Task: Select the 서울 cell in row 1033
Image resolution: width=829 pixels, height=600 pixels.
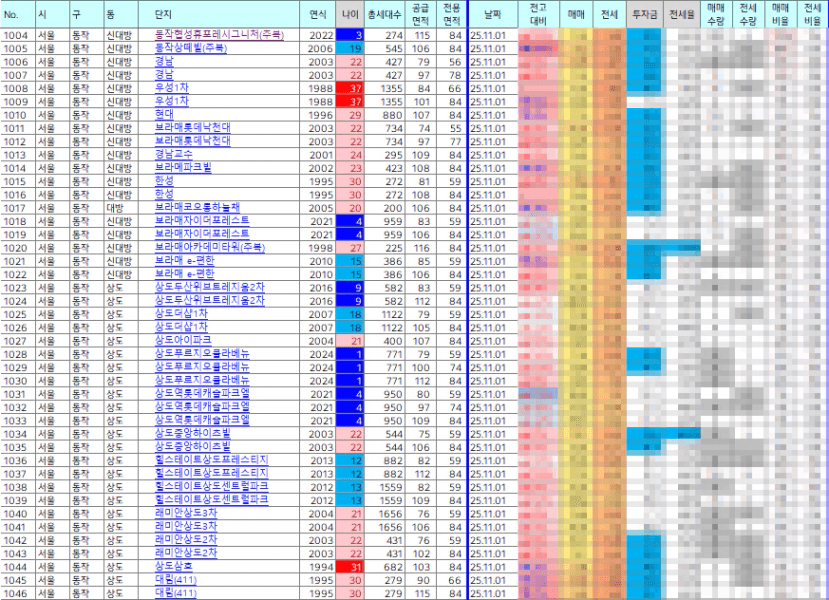Action: (52, 420)
